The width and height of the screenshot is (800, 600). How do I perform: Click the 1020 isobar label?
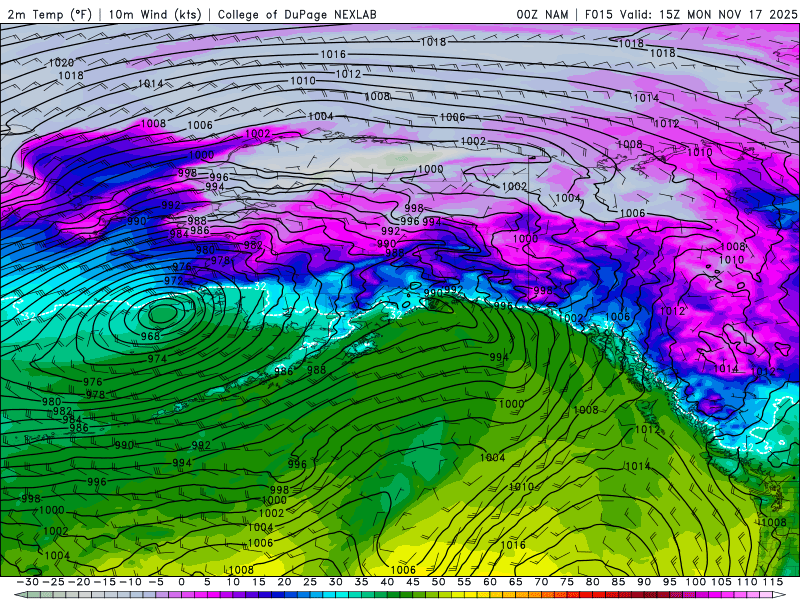coord(61,63)
